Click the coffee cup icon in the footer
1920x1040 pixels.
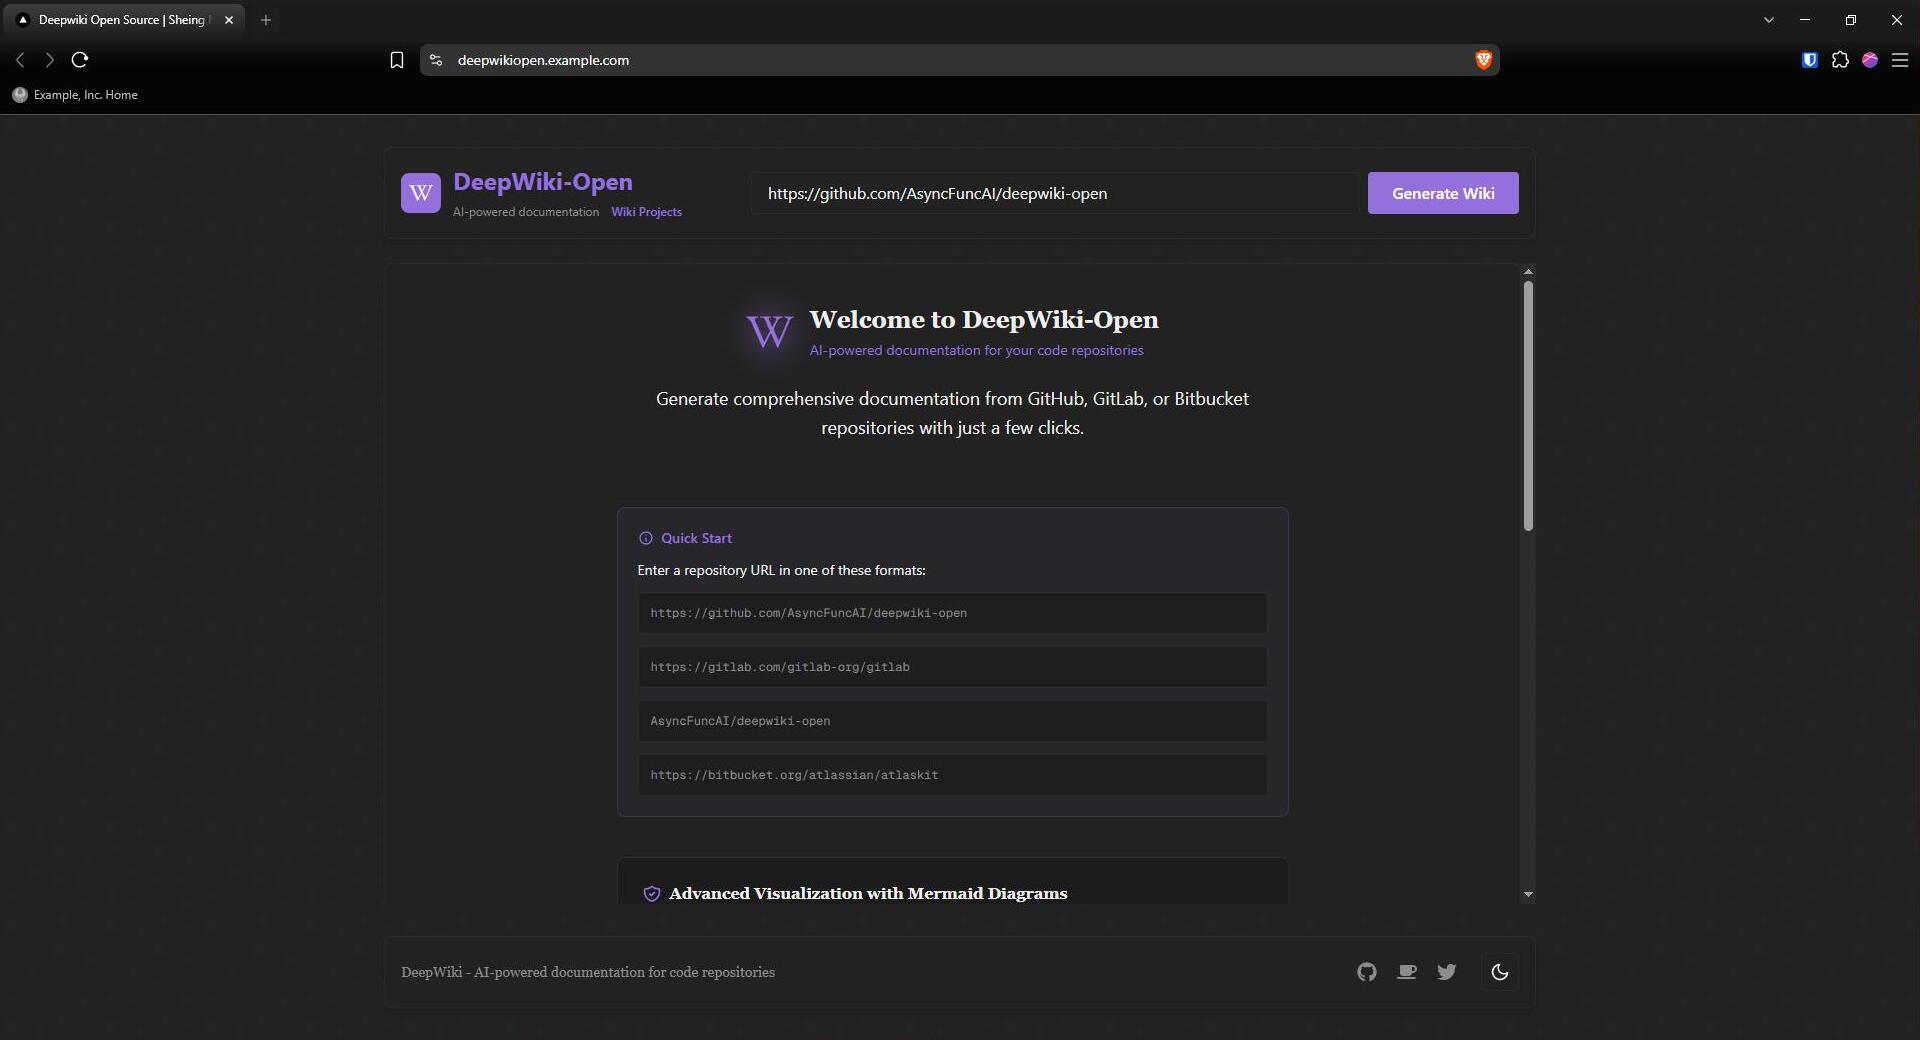tap(1407, 972)
